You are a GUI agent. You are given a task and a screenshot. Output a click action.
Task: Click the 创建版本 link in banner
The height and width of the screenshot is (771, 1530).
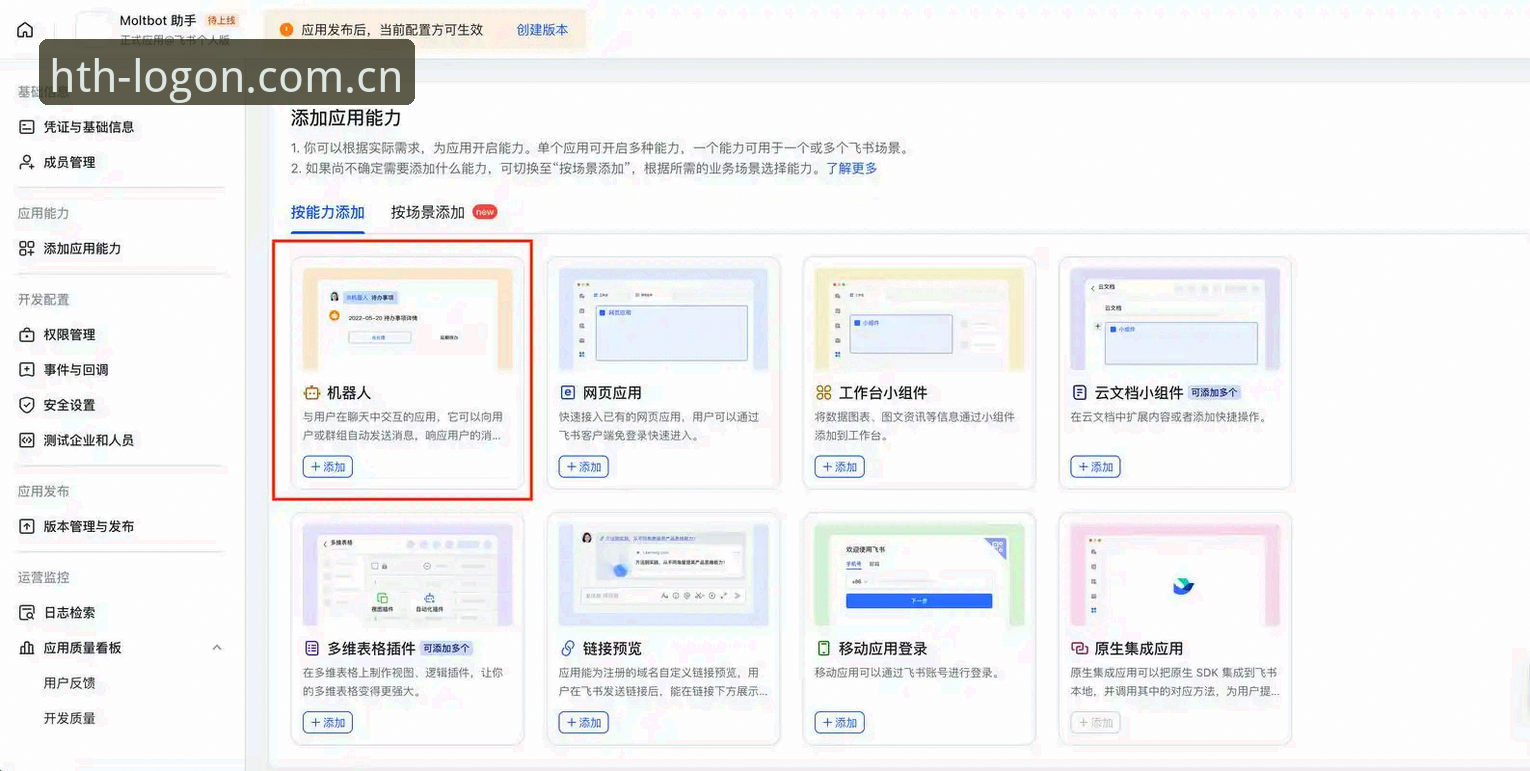pyautogui.click(x=542, y=30)
